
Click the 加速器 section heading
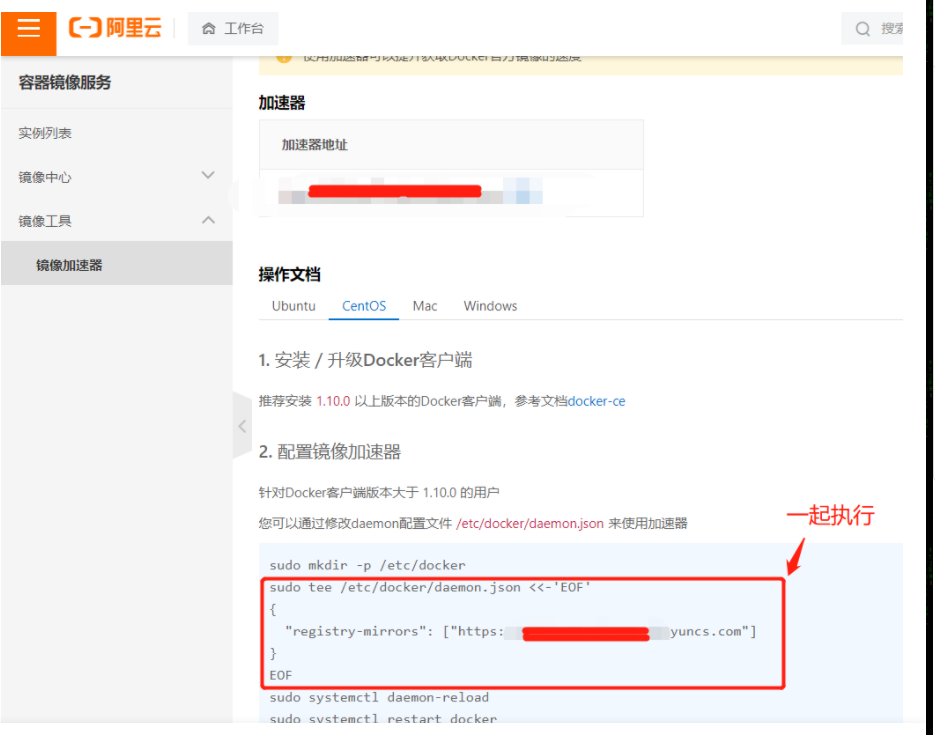(x=281, y=103)
